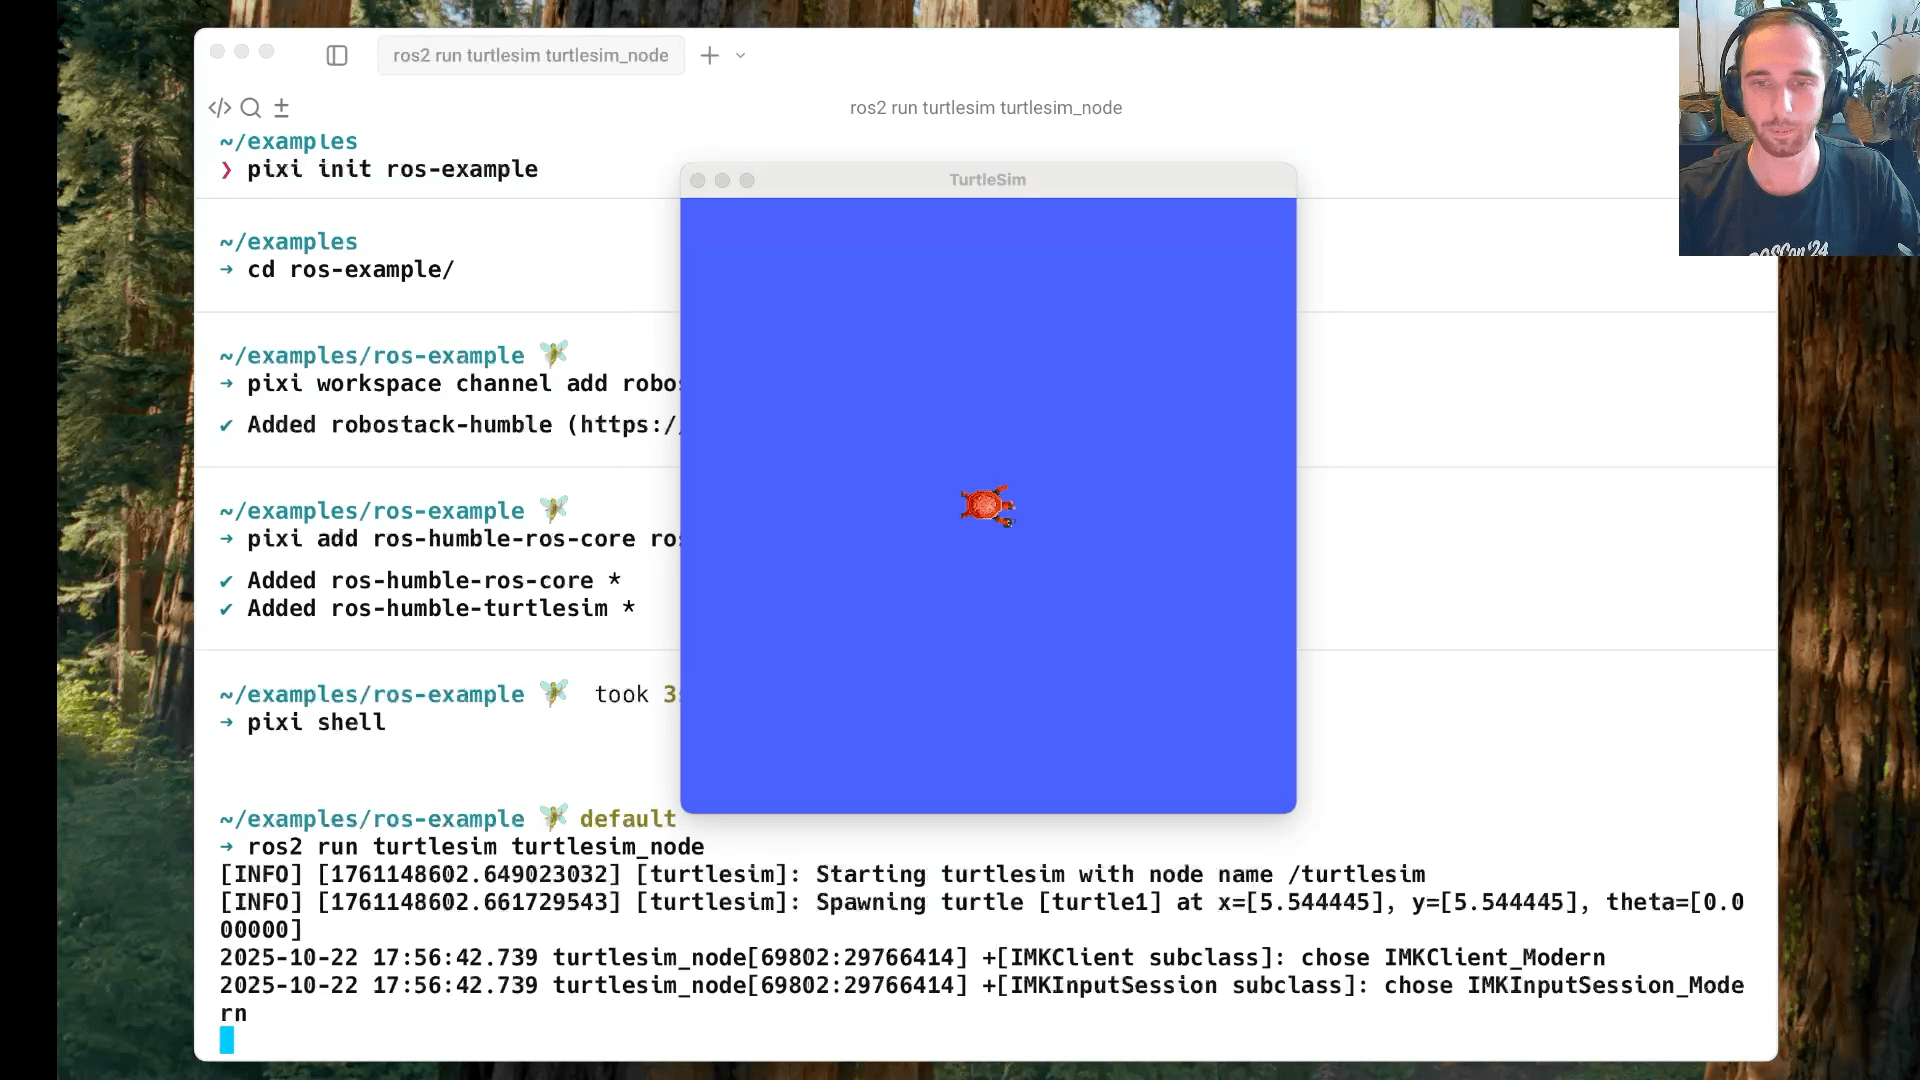Click the view-as-code </> icon

[x=219, y=107]
